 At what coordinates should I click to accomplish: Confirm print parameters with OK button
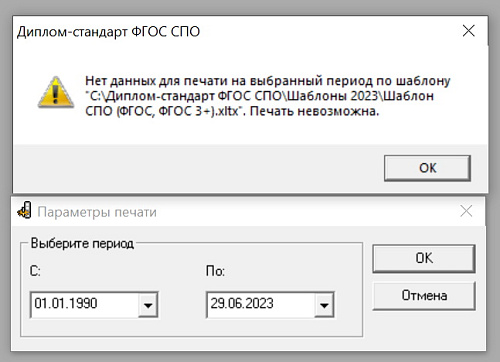point(424,258)
